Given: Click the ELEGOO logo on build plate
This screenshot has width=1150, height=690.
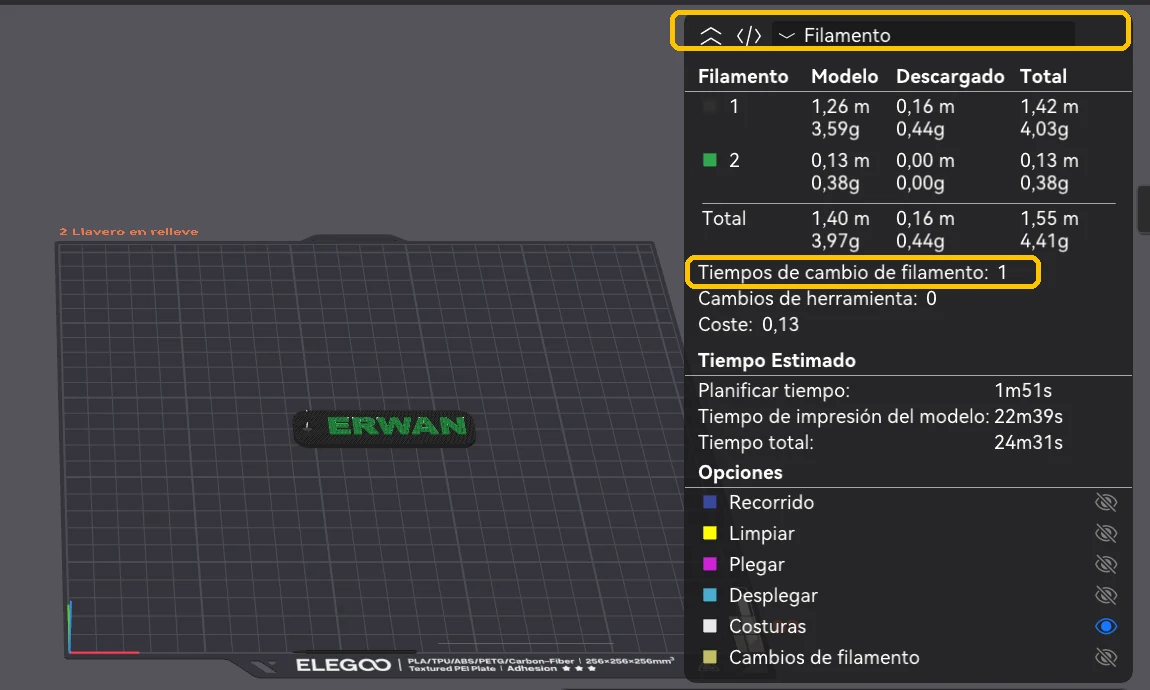Looking at the screenshot, I should [x=343, y=665].
